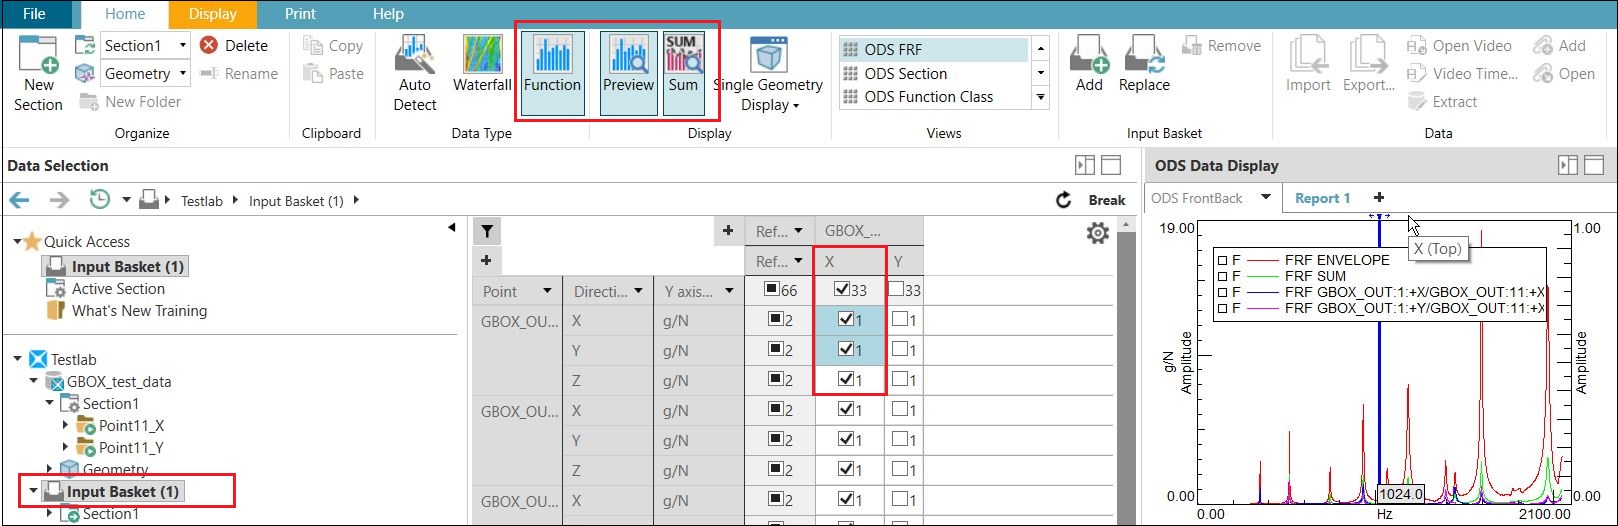Switch to the Home ribbon tab

125,14
